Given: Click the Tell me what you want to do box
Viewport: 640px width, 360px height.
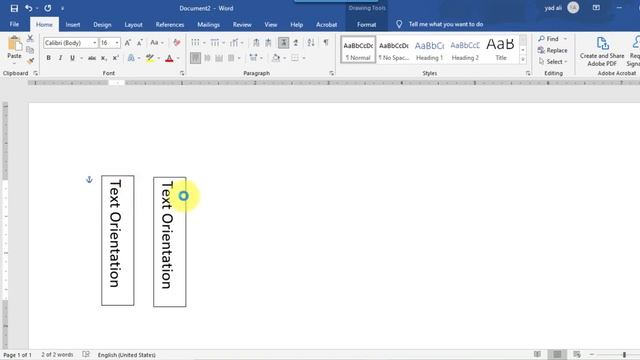Looking at the screenshot, I should pyautogui.click(x=446, y=24).
